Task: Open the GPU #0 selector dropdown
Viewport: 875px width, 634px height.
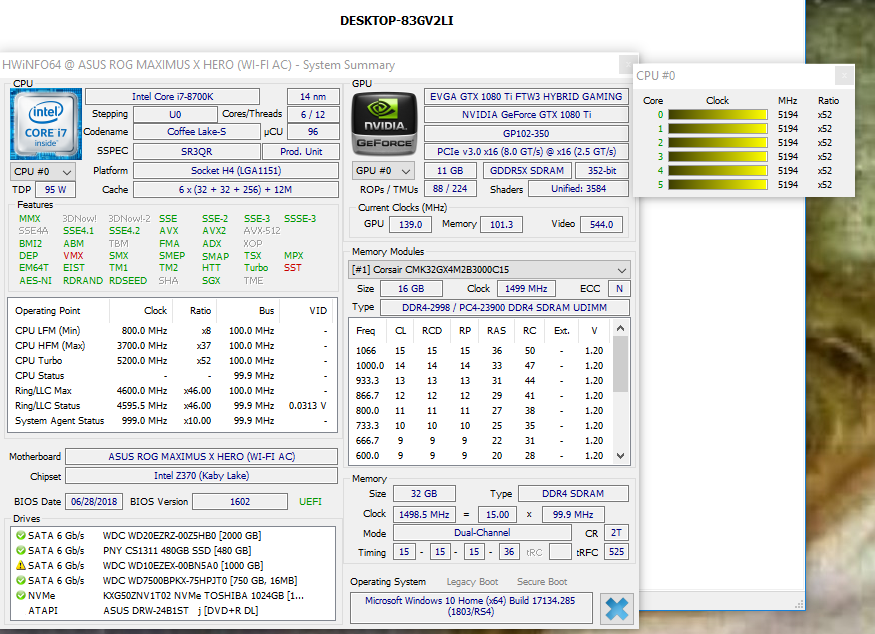Action: 384,171
